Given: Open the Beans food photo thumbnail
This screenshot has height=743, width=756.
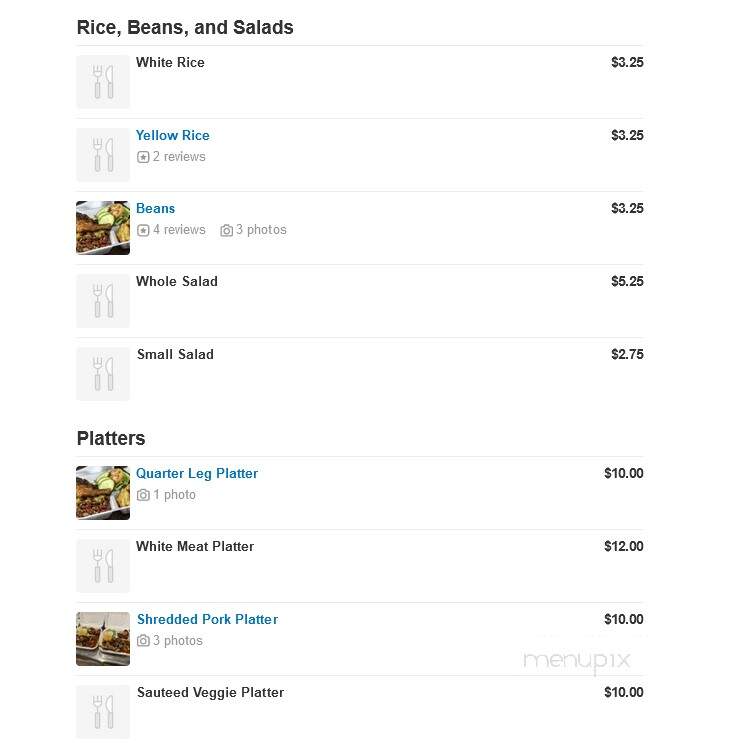Looking at the screenshot, I should [103, 228].
